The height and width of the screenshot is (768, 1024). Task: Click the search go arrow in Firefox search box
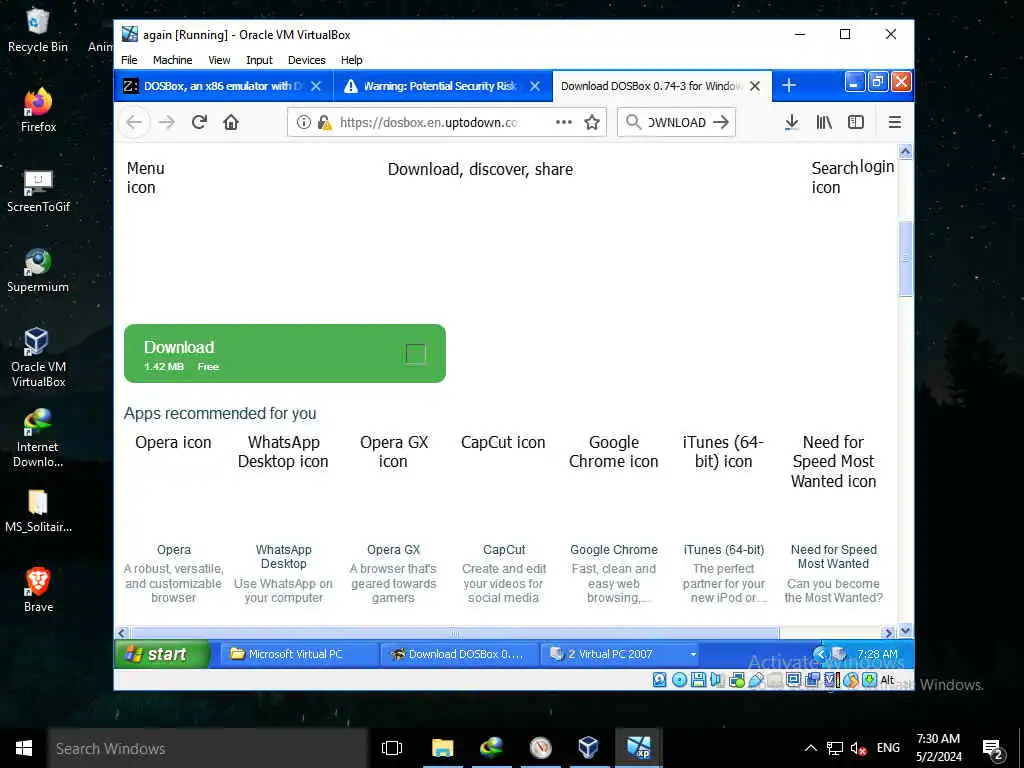coord(721,122)
